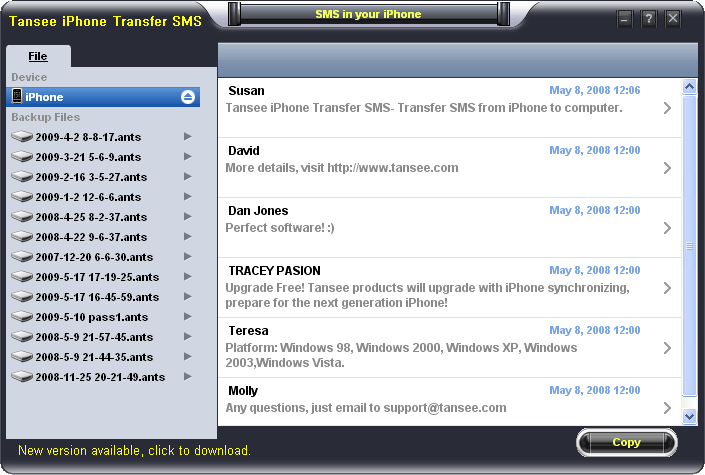Click drive icon for 2007-12-20 6-6-30.ants
The image size is (705, 475).
click(x=22, y=256)
